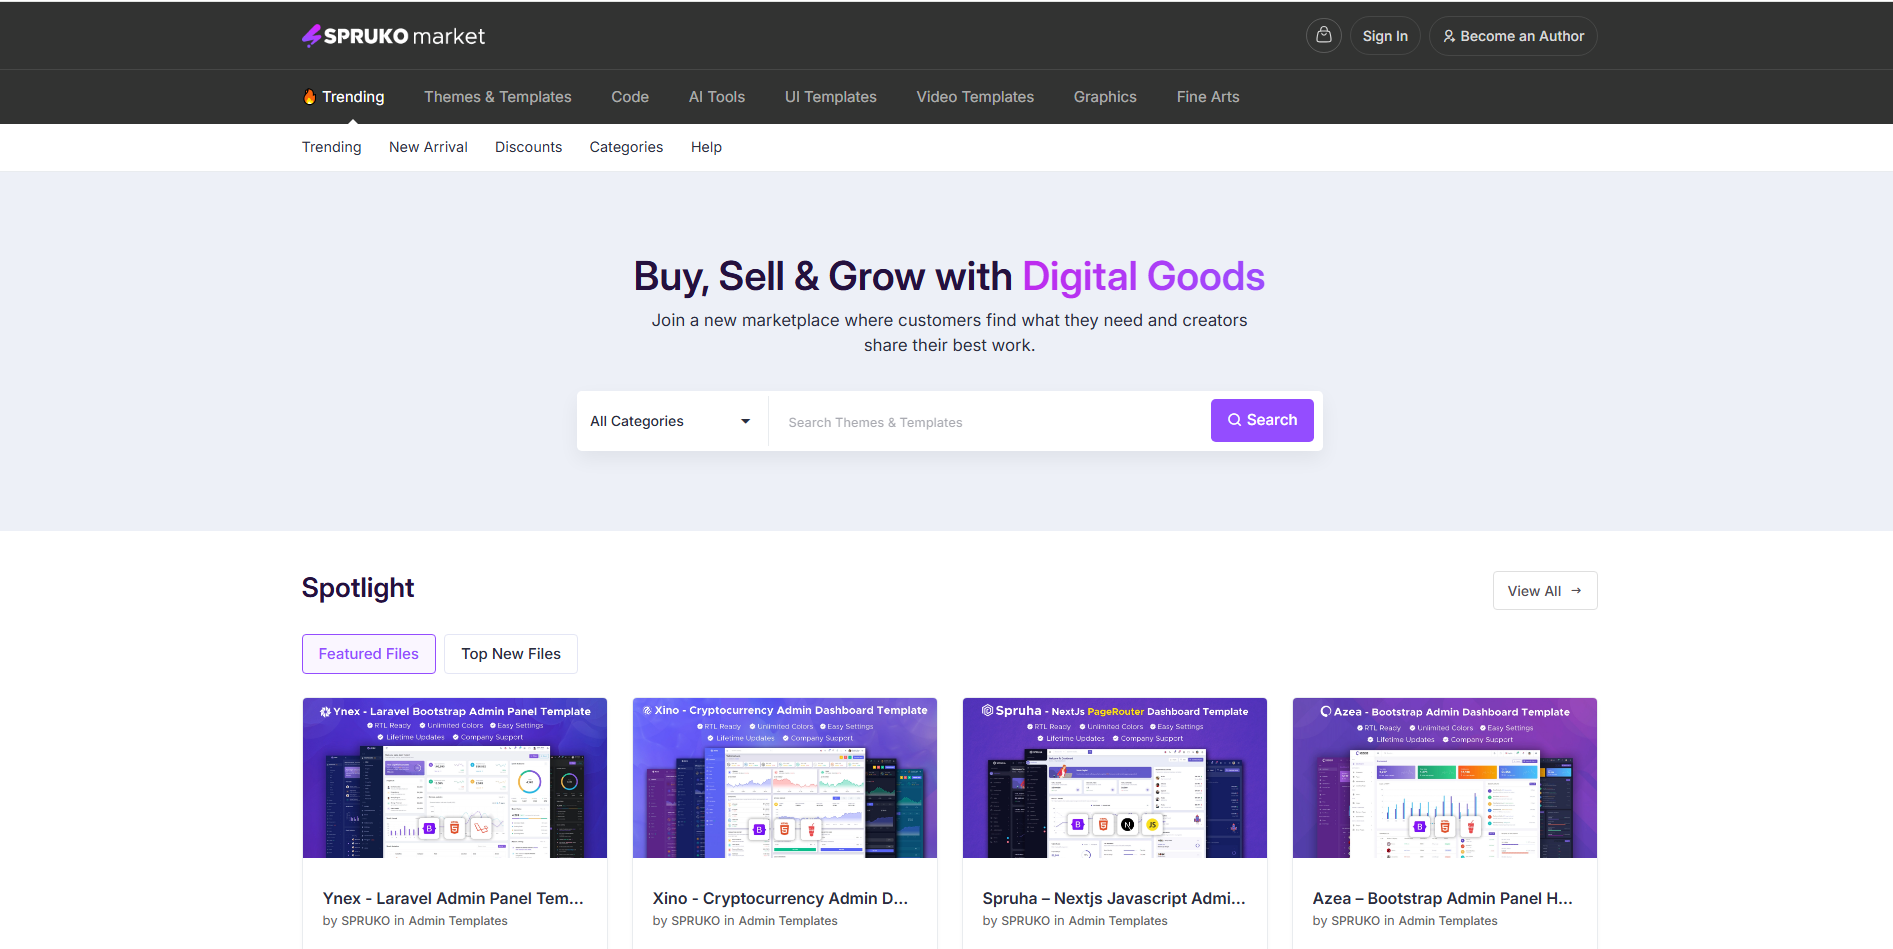This screenshot has width=1893, height=949.
Task: Click the View All arrow in Spotlight
Action: tap(1575, 590)
